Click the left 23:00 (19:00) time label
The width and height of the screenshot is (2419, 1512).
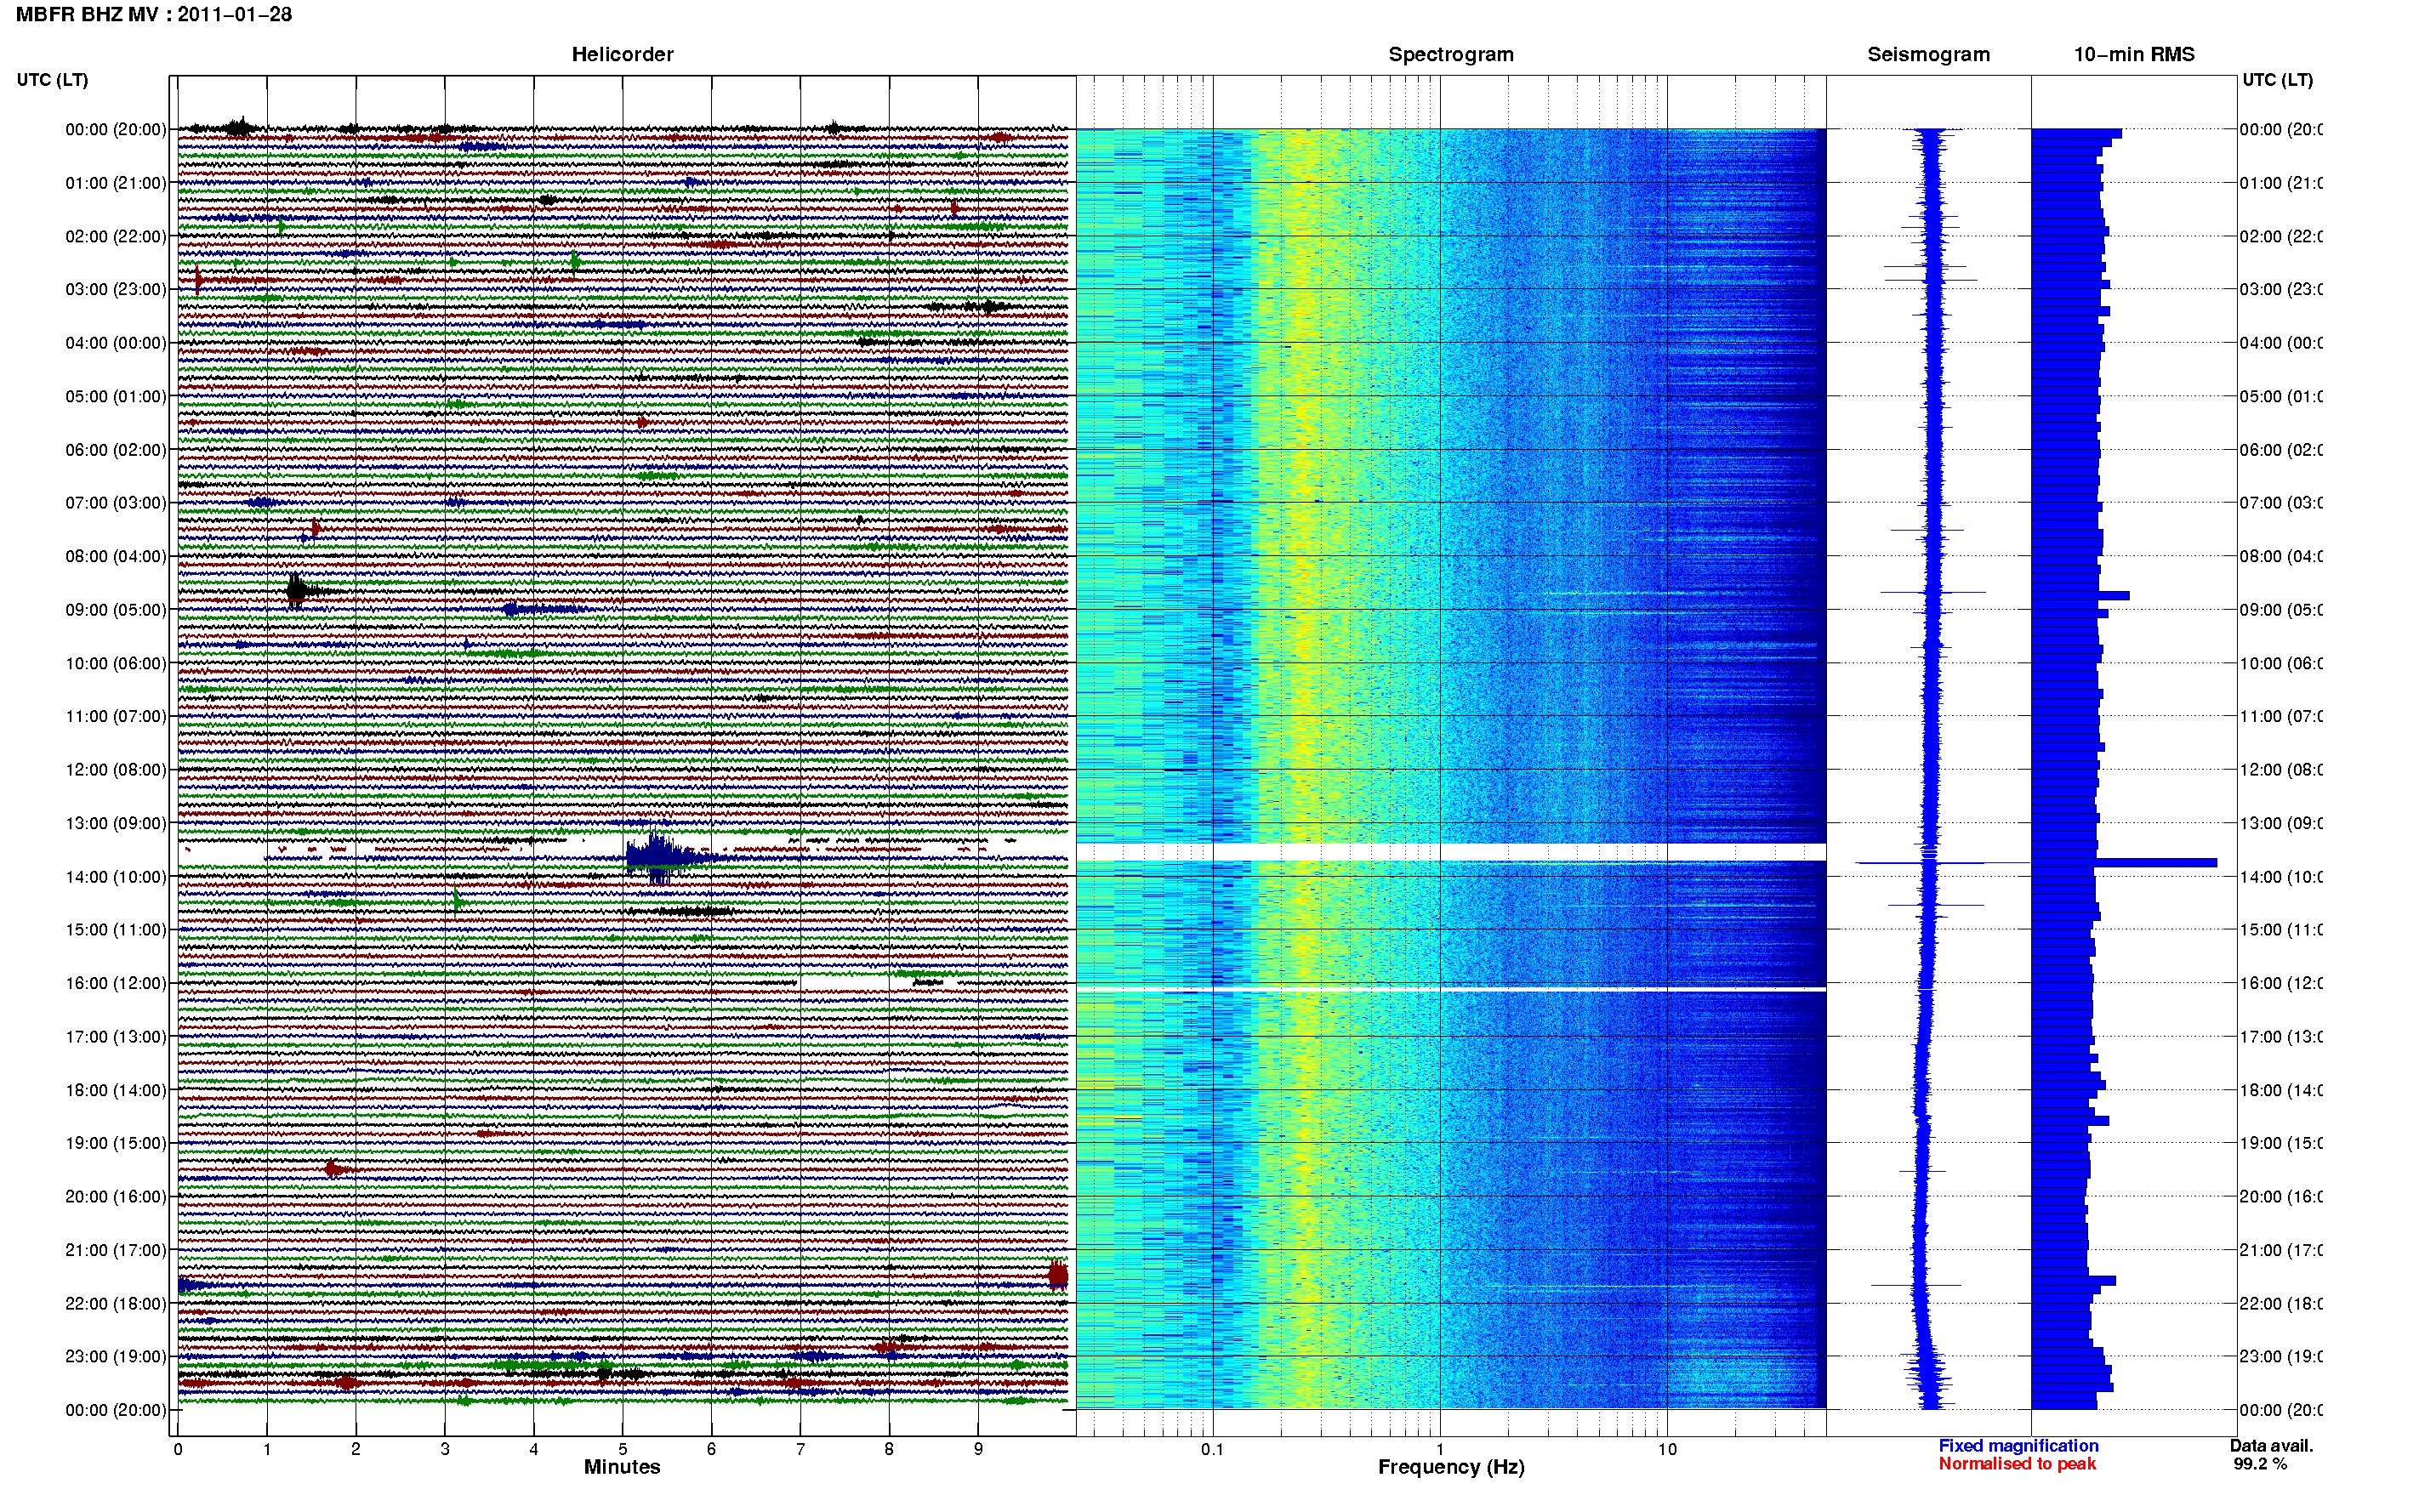pos(116,1357)
